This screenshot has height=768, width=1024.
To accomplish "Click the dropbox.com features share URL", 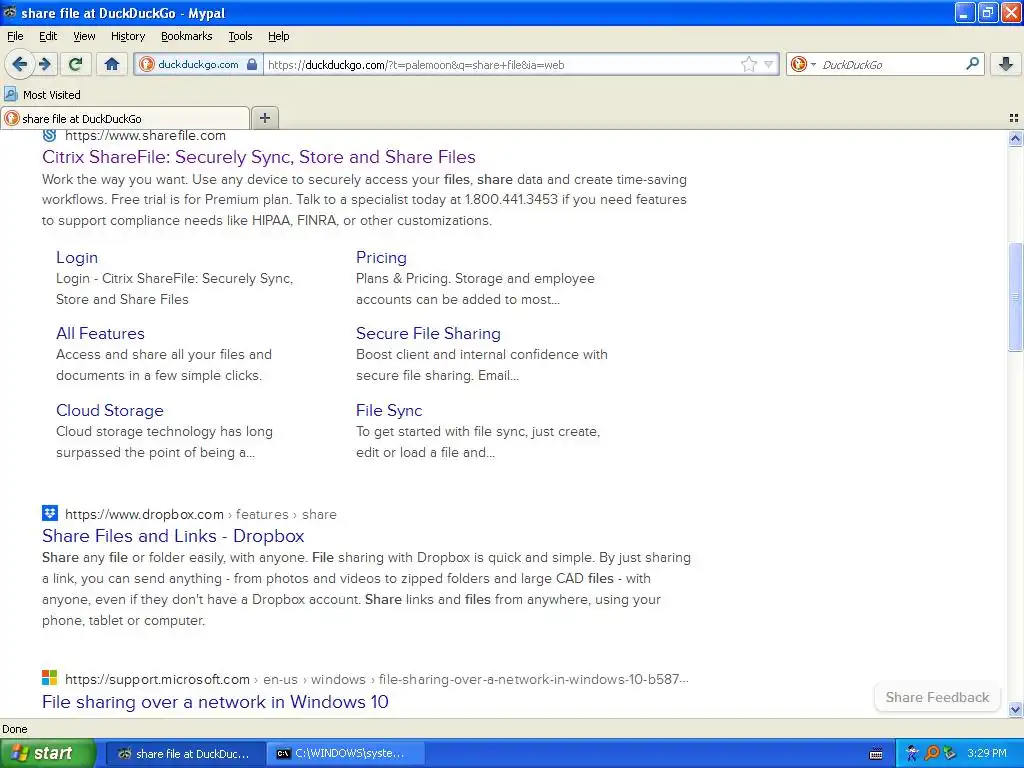I will tap(200, 514).
